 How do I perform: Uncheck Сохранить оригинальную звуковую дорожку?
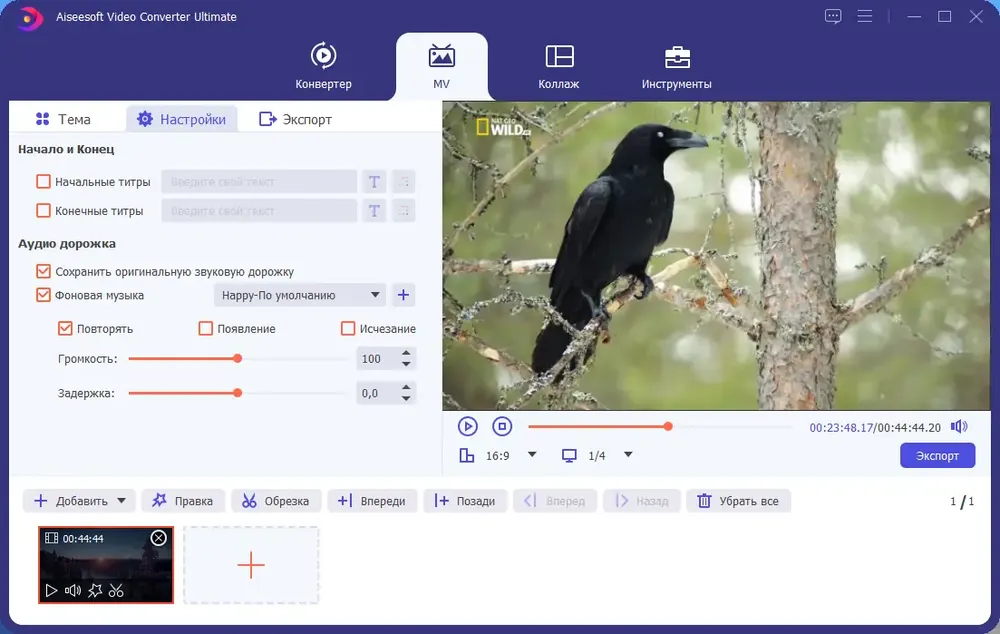point(43,272)
